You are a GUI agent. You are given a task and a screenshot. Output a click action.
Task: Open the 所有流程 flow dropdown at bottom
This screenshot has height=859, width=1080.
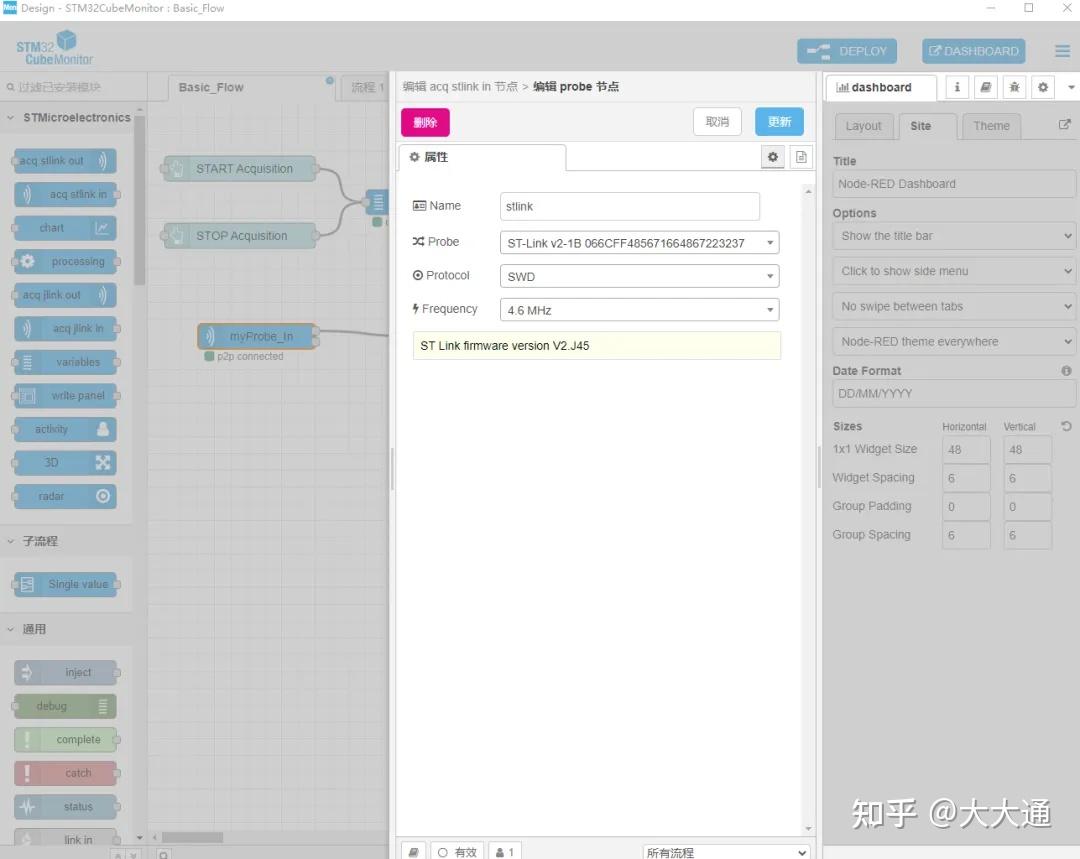727,851
